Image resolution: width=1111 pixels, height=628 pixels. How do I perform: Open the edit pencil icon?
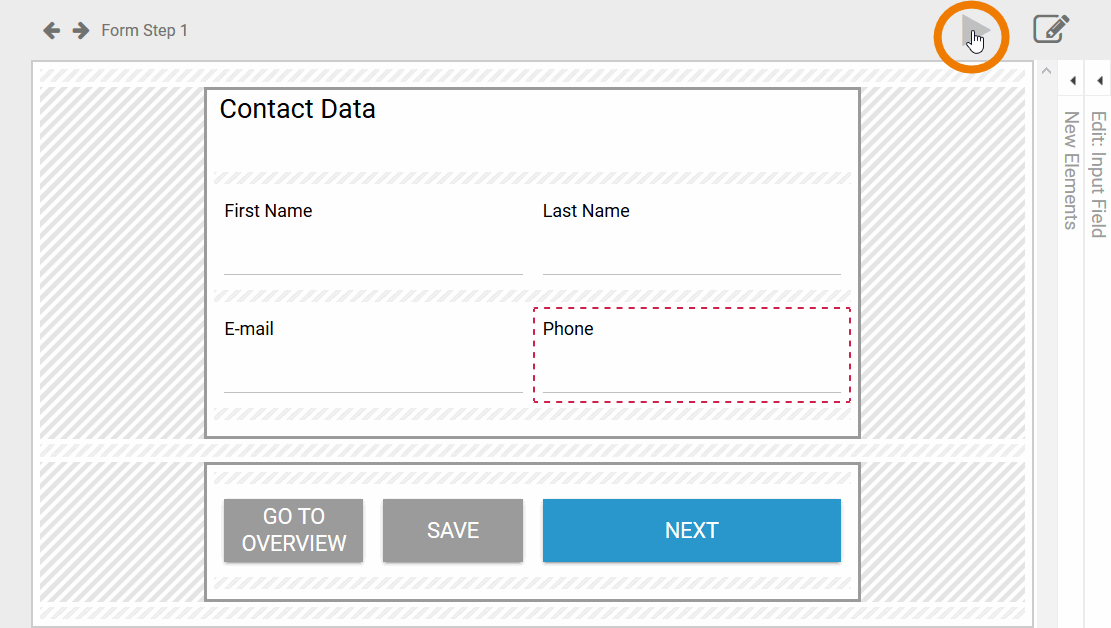[1051, 29]
